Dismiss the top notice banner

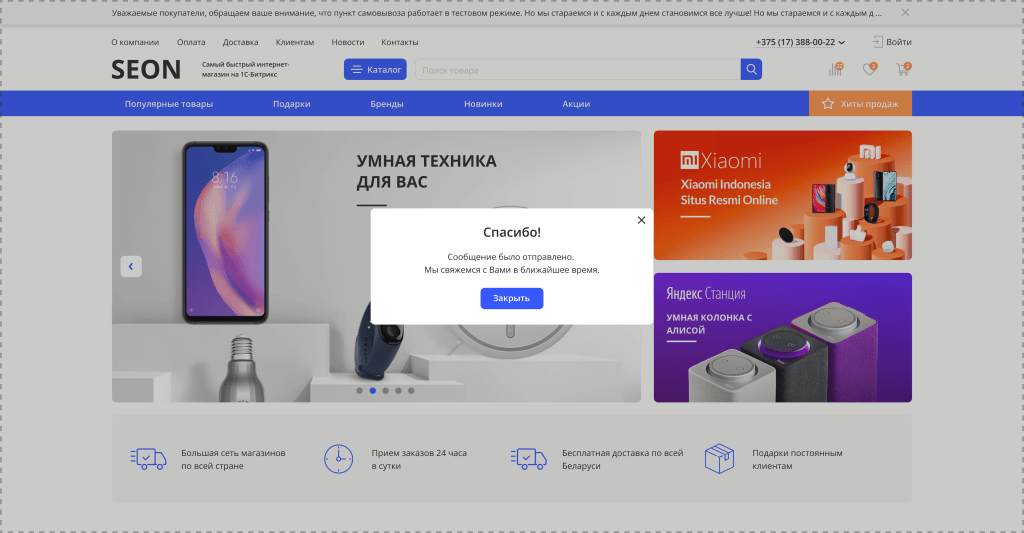[x=905, y=12]
